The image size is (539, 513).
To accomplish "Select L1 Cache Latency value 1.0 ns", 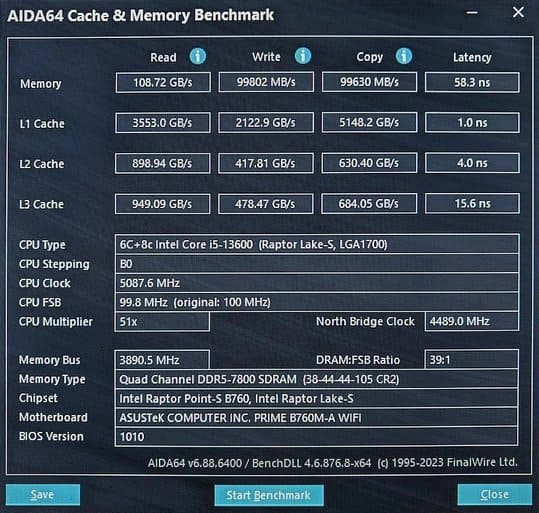I will click(472, 123).
